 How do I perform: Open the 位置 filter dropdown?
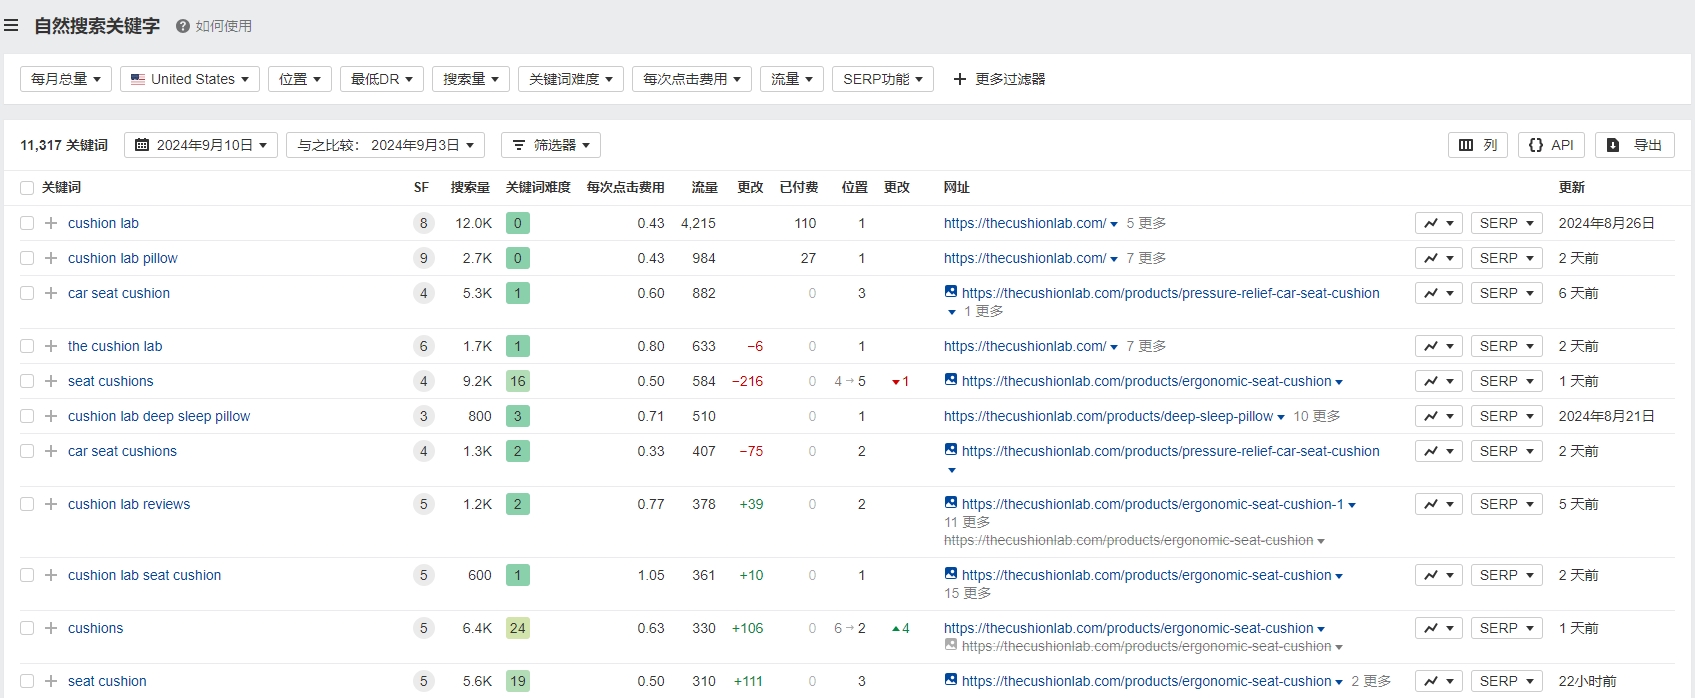tap(300, 79)
